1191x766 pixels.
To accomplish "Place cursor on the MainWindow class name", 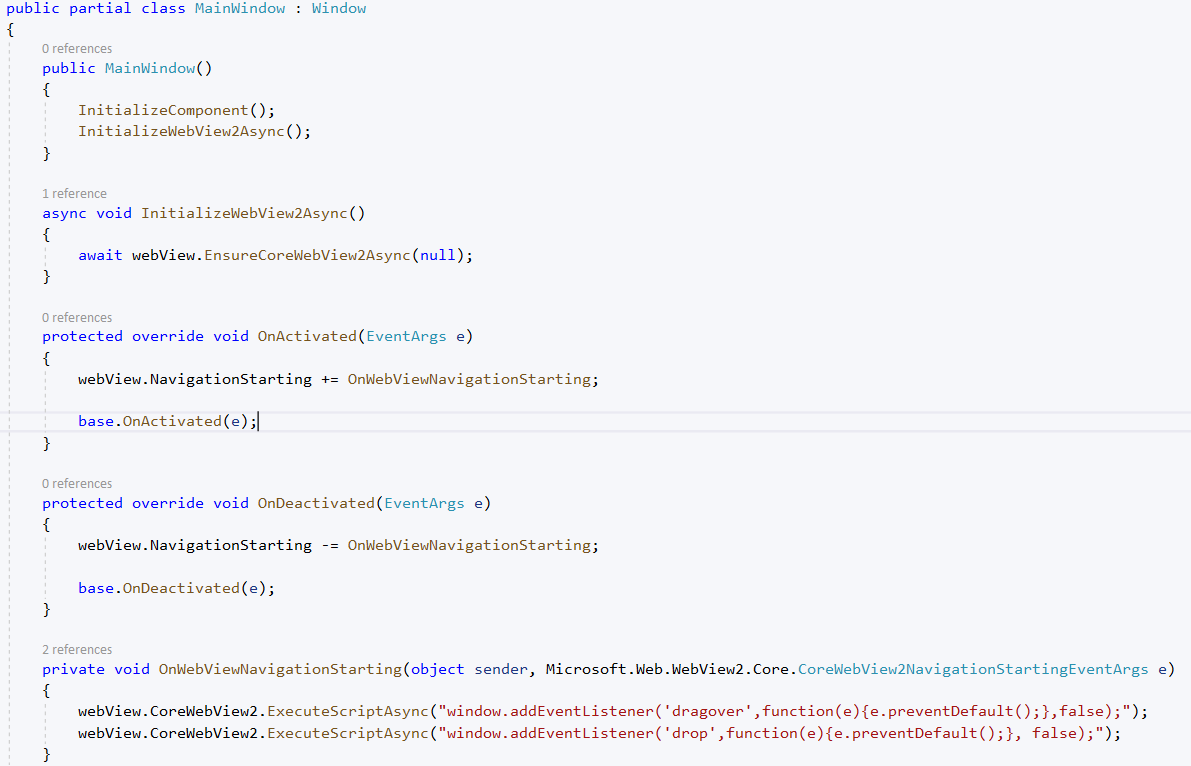I will pos(239,8).
